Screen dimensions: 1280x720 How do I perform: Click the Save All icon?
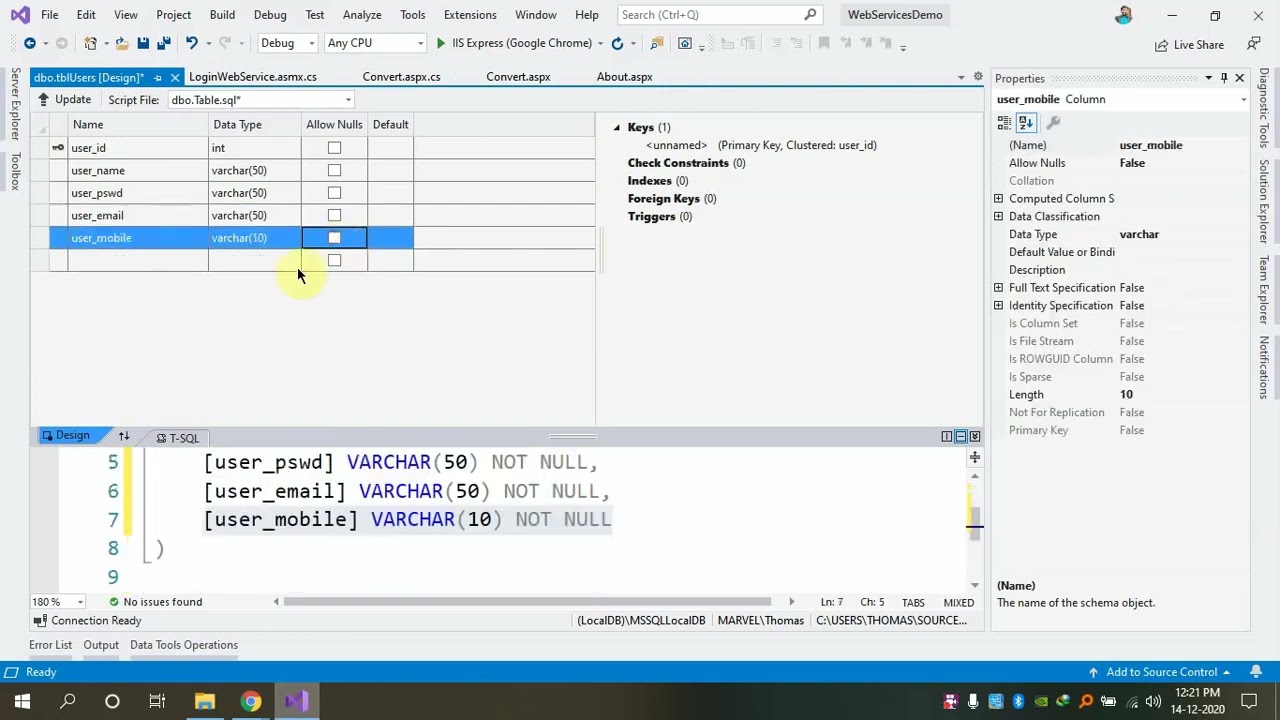(x=163, y=43)
